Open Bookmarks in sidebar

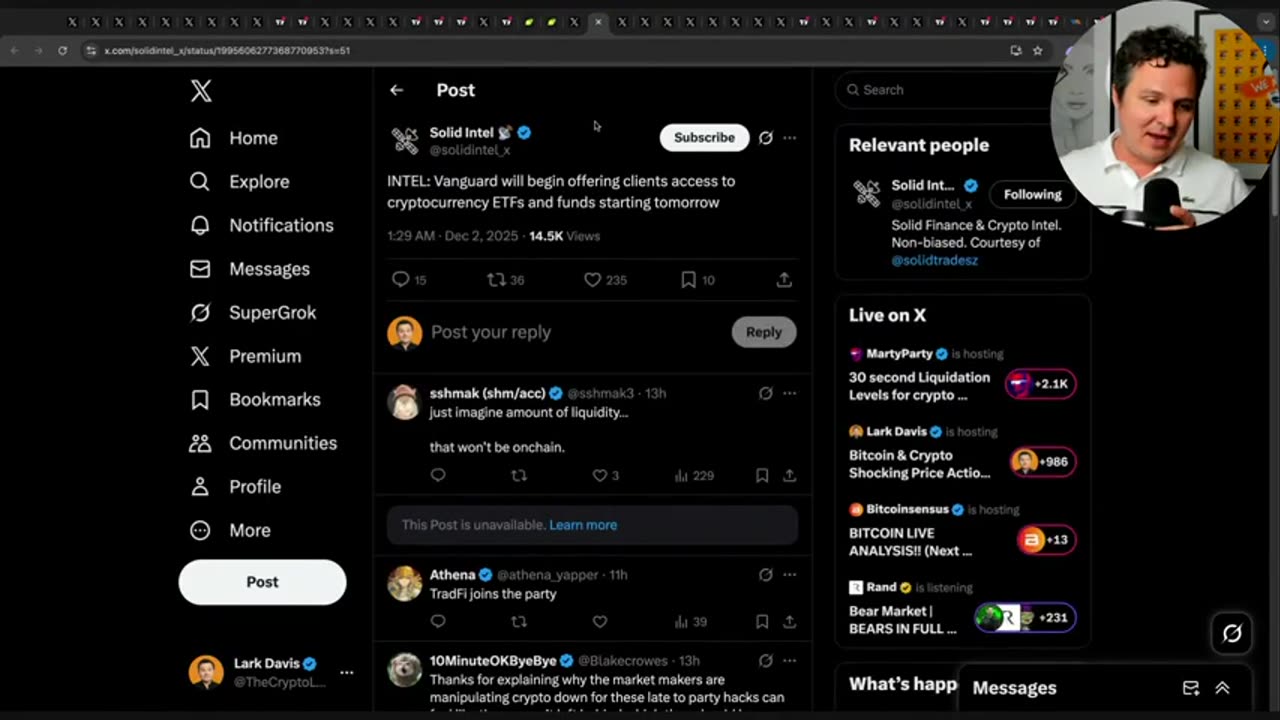tap(255, 399)
